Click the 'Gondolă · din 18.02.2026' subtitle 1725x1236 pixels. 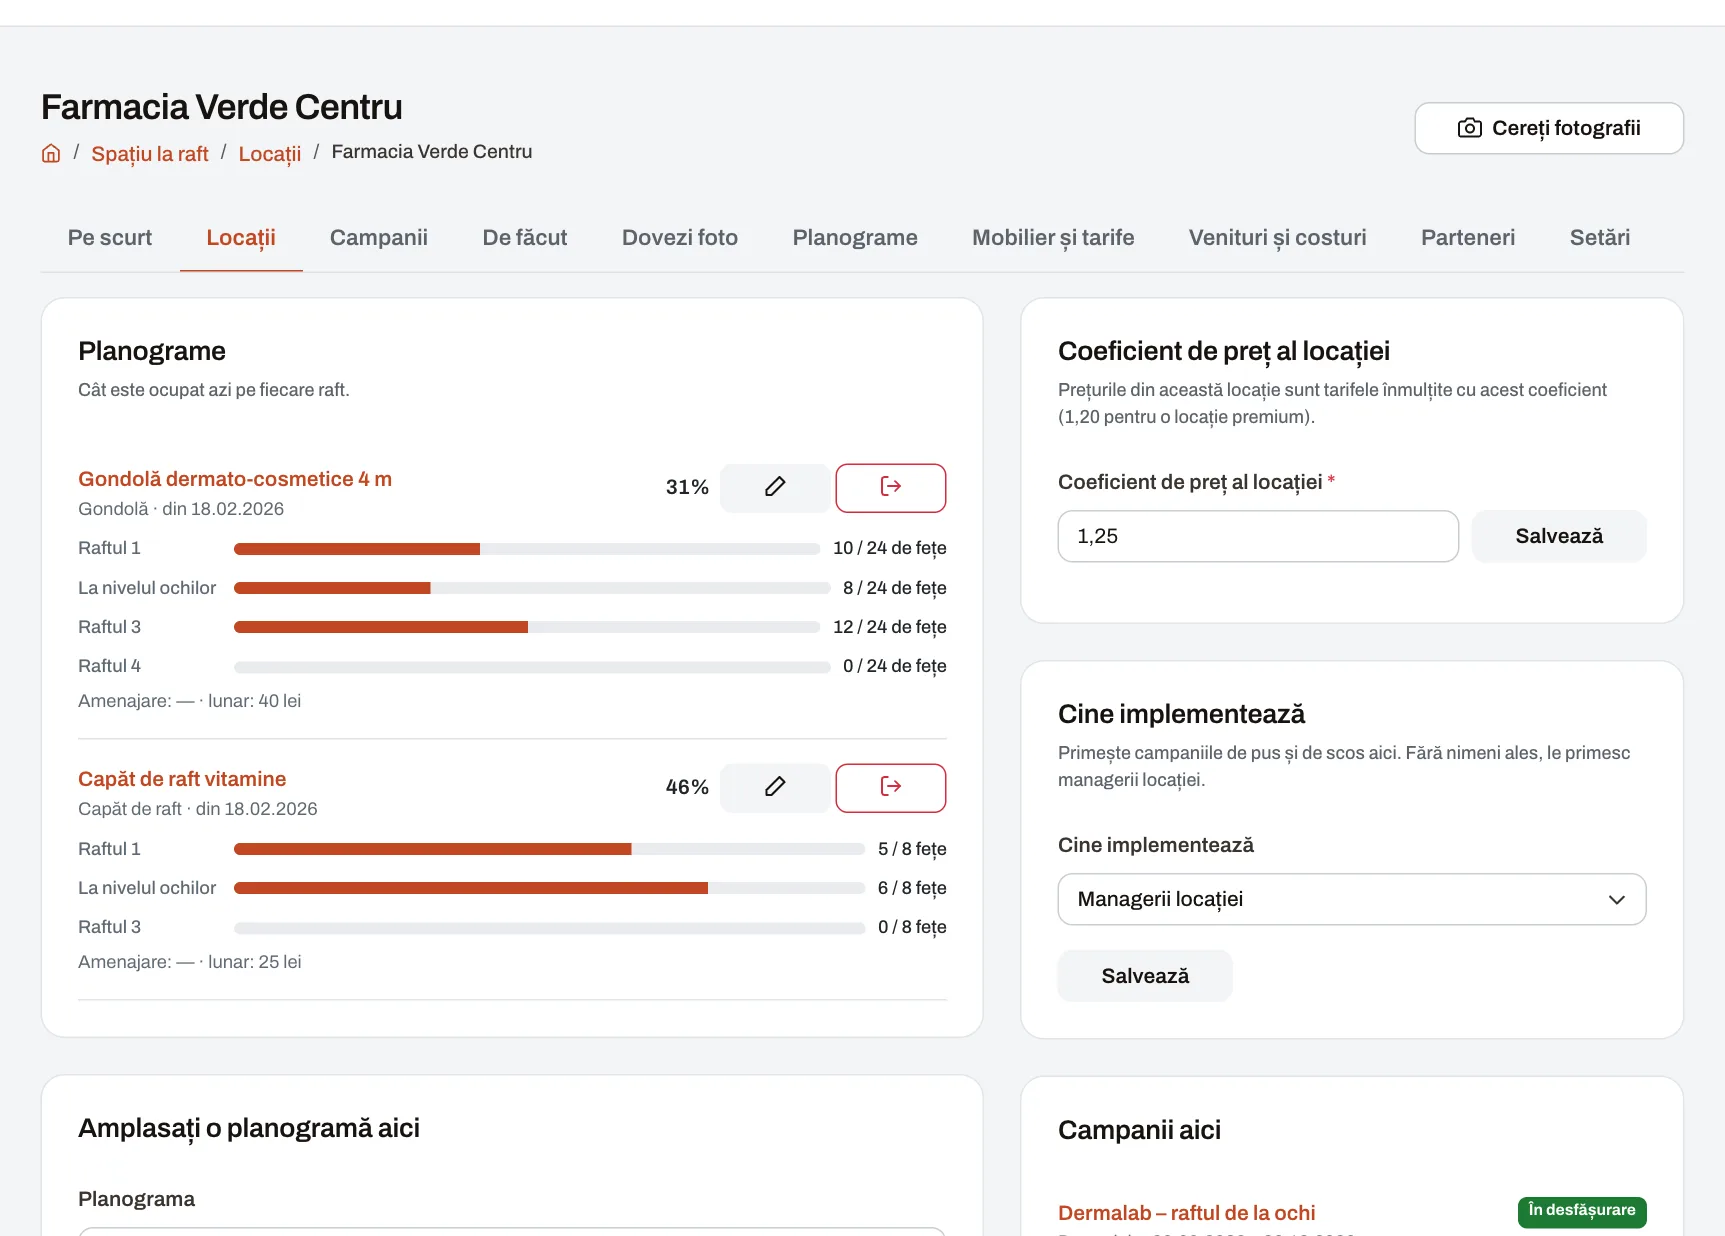click(181, 509)
